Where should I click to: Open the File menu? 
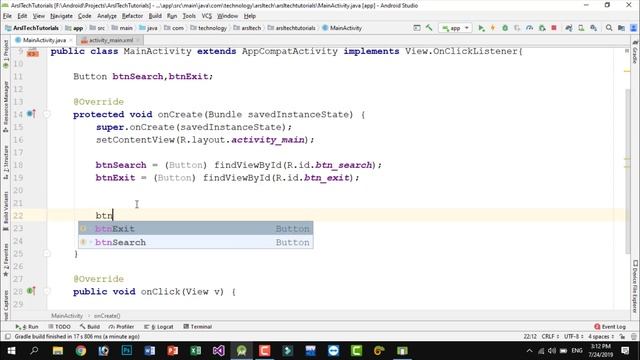click(7, 16)
